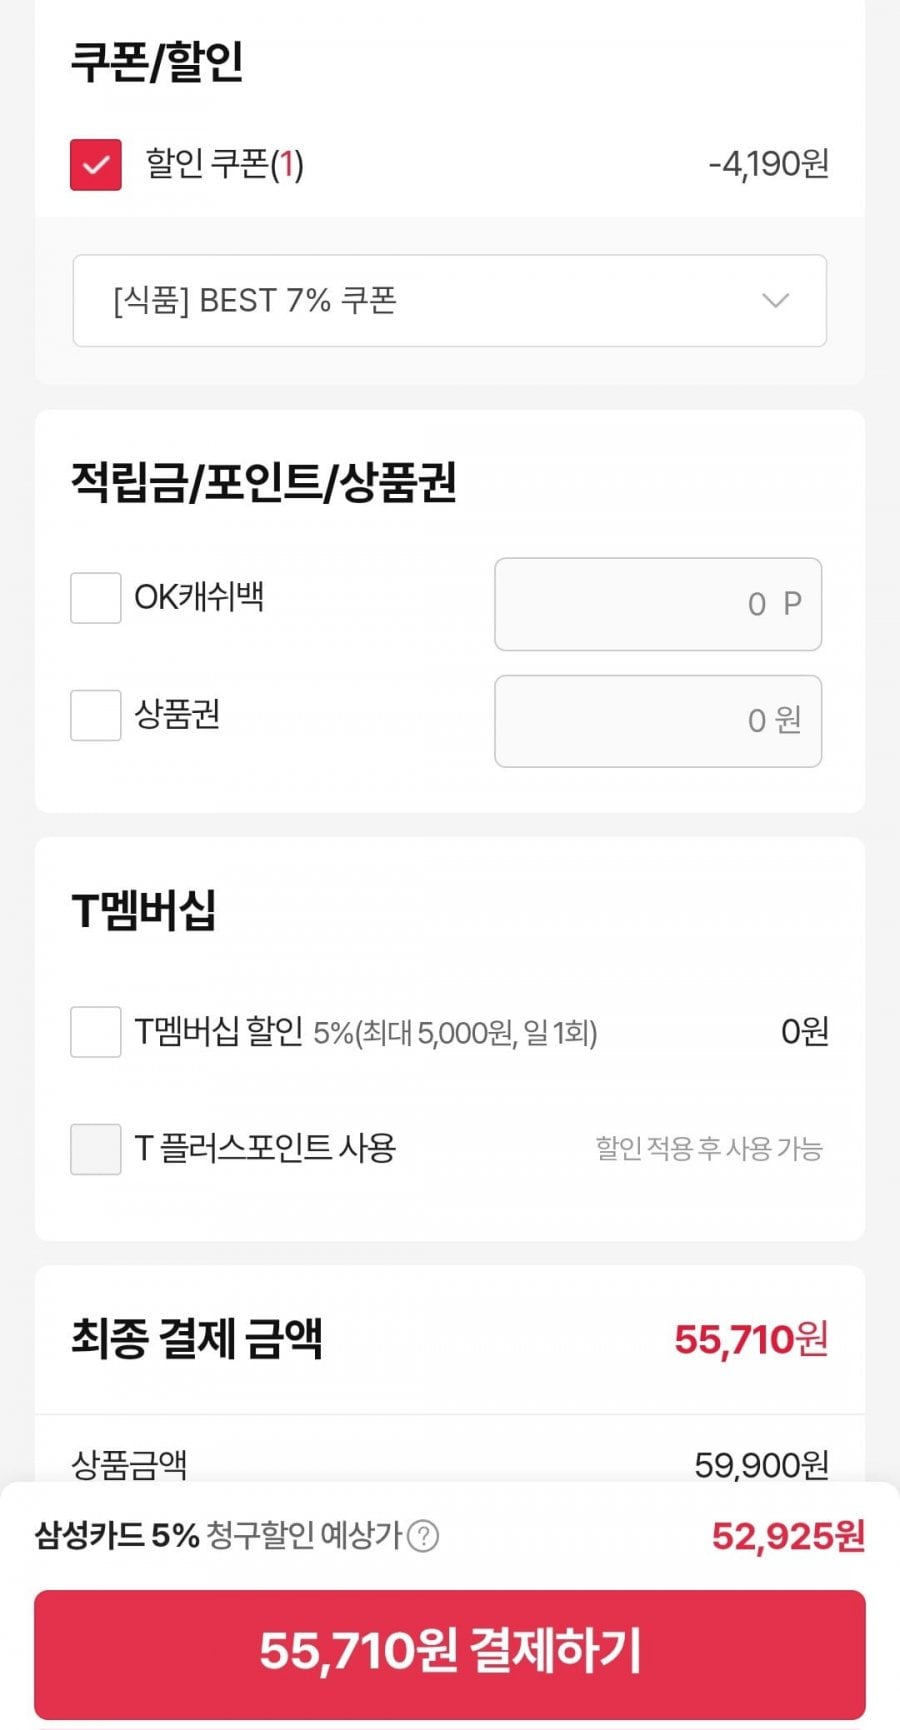Tap the OK캐쉬백 label text
This screenshot has height=1730, width=900.
coord(199,598)
